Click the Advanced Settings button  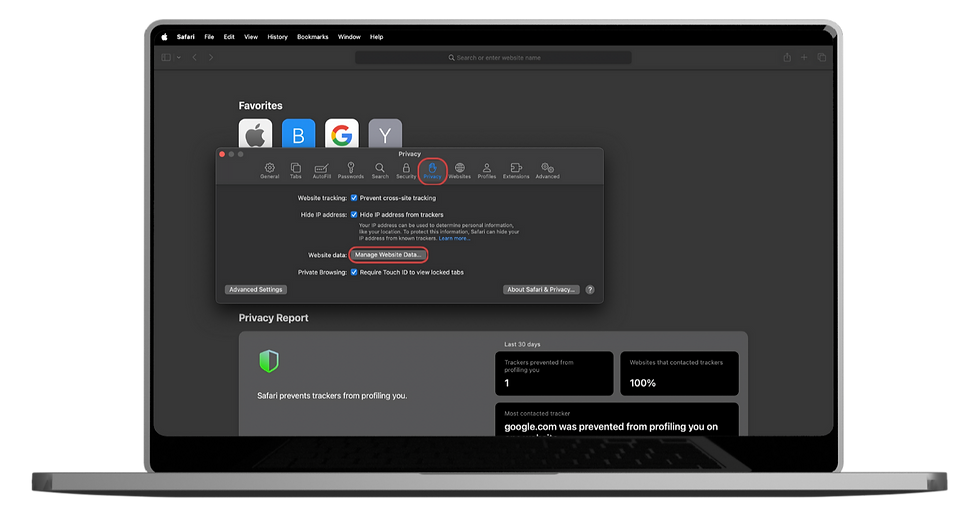pyautogui.click(x=256, y=290)
